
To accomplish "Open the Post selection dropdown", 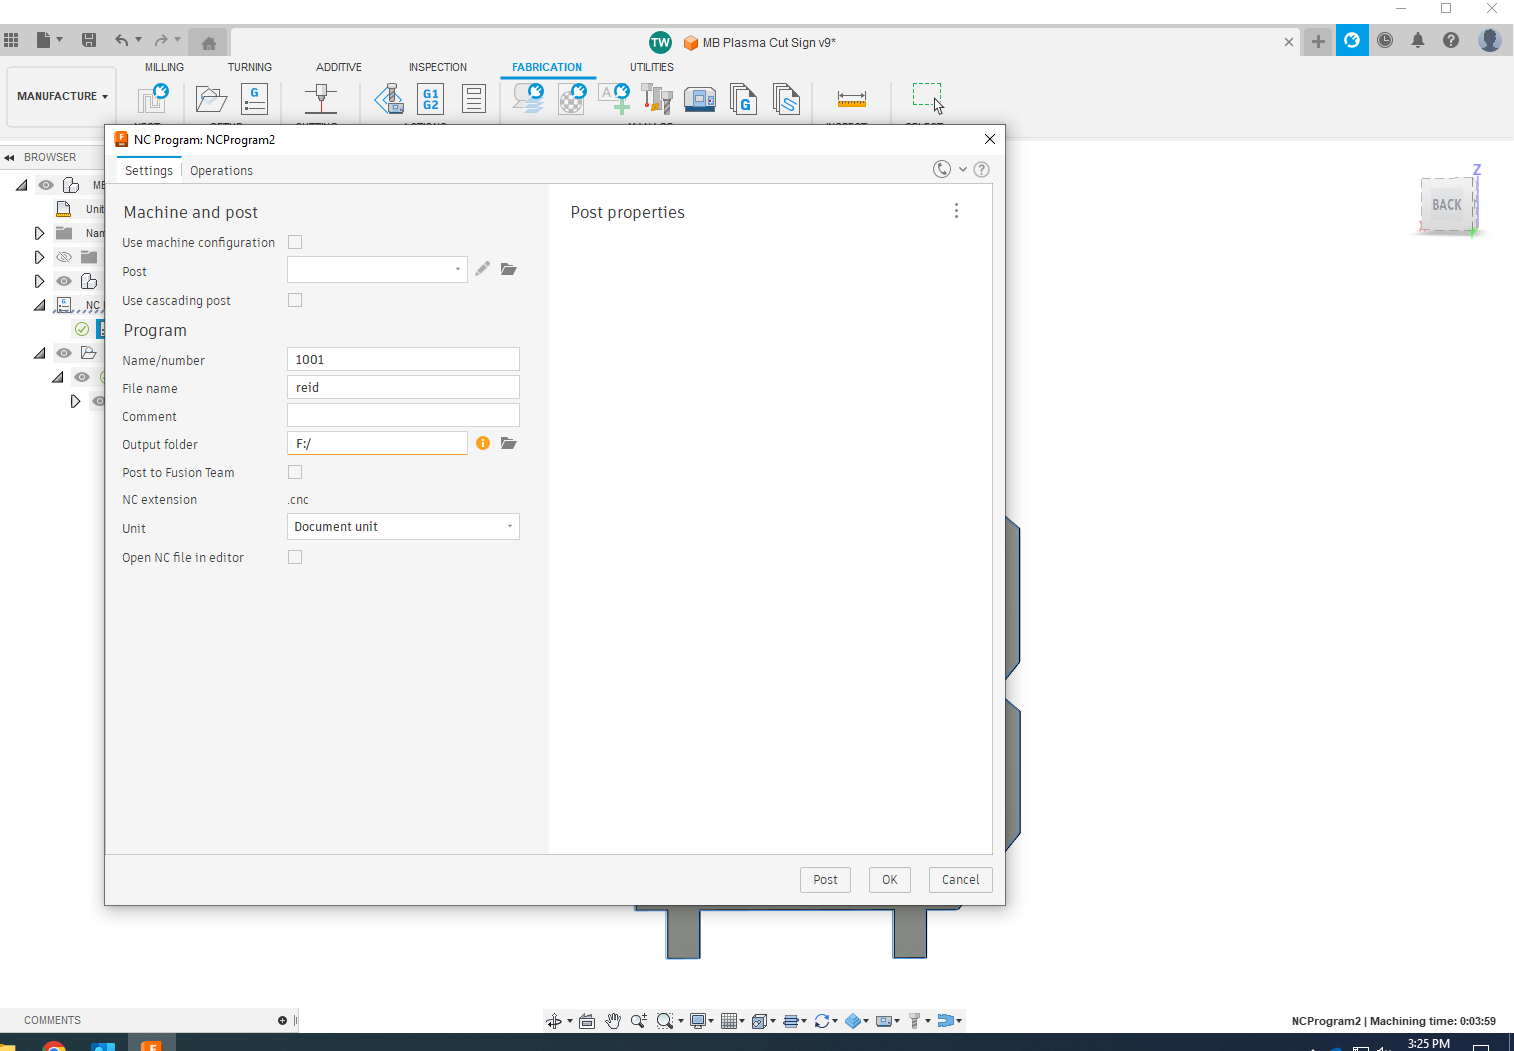I will coord(457,269).
